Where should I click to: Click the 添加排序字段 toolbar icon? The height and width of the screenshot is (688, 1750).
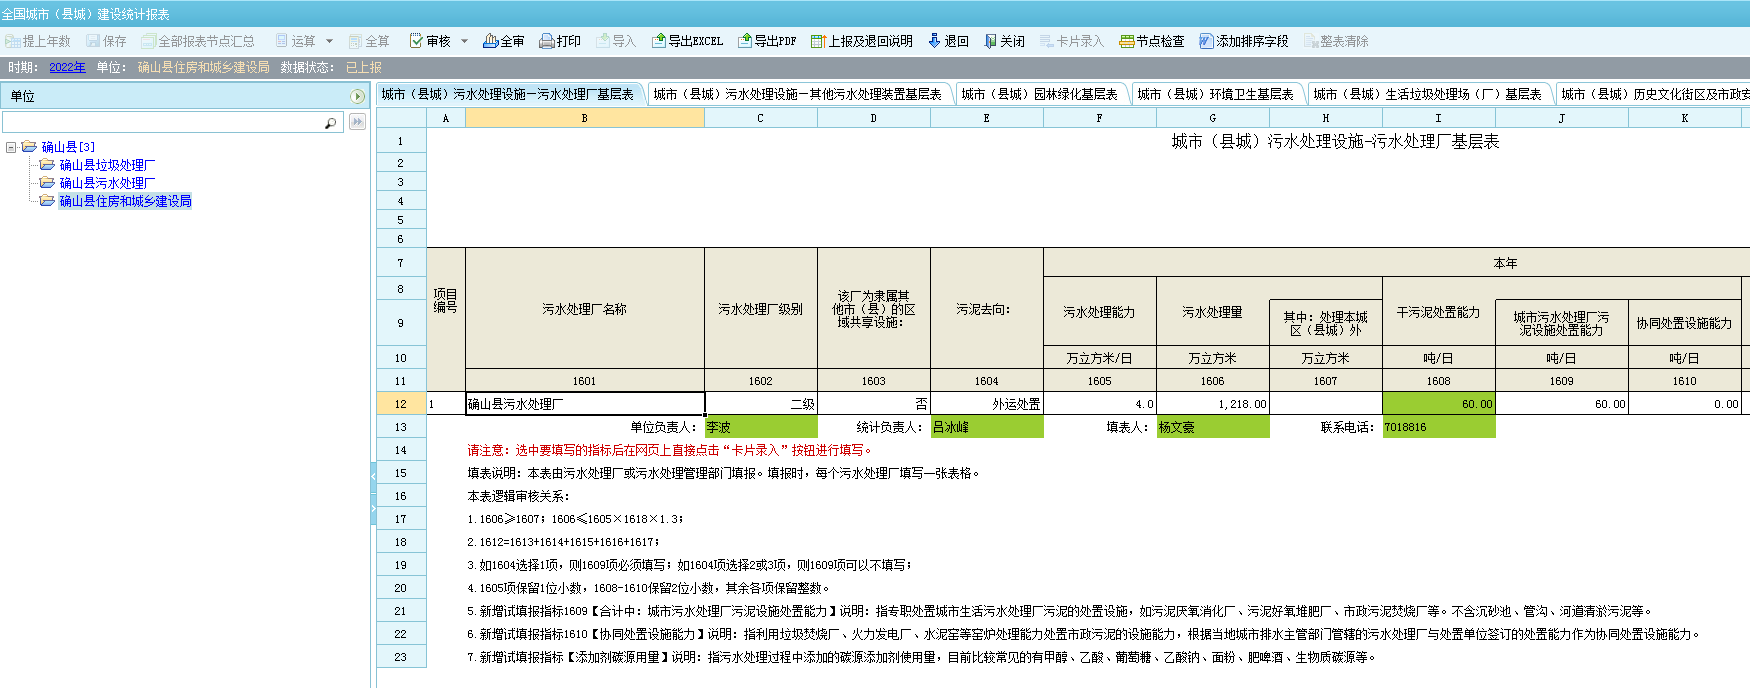coord(1207,41)
